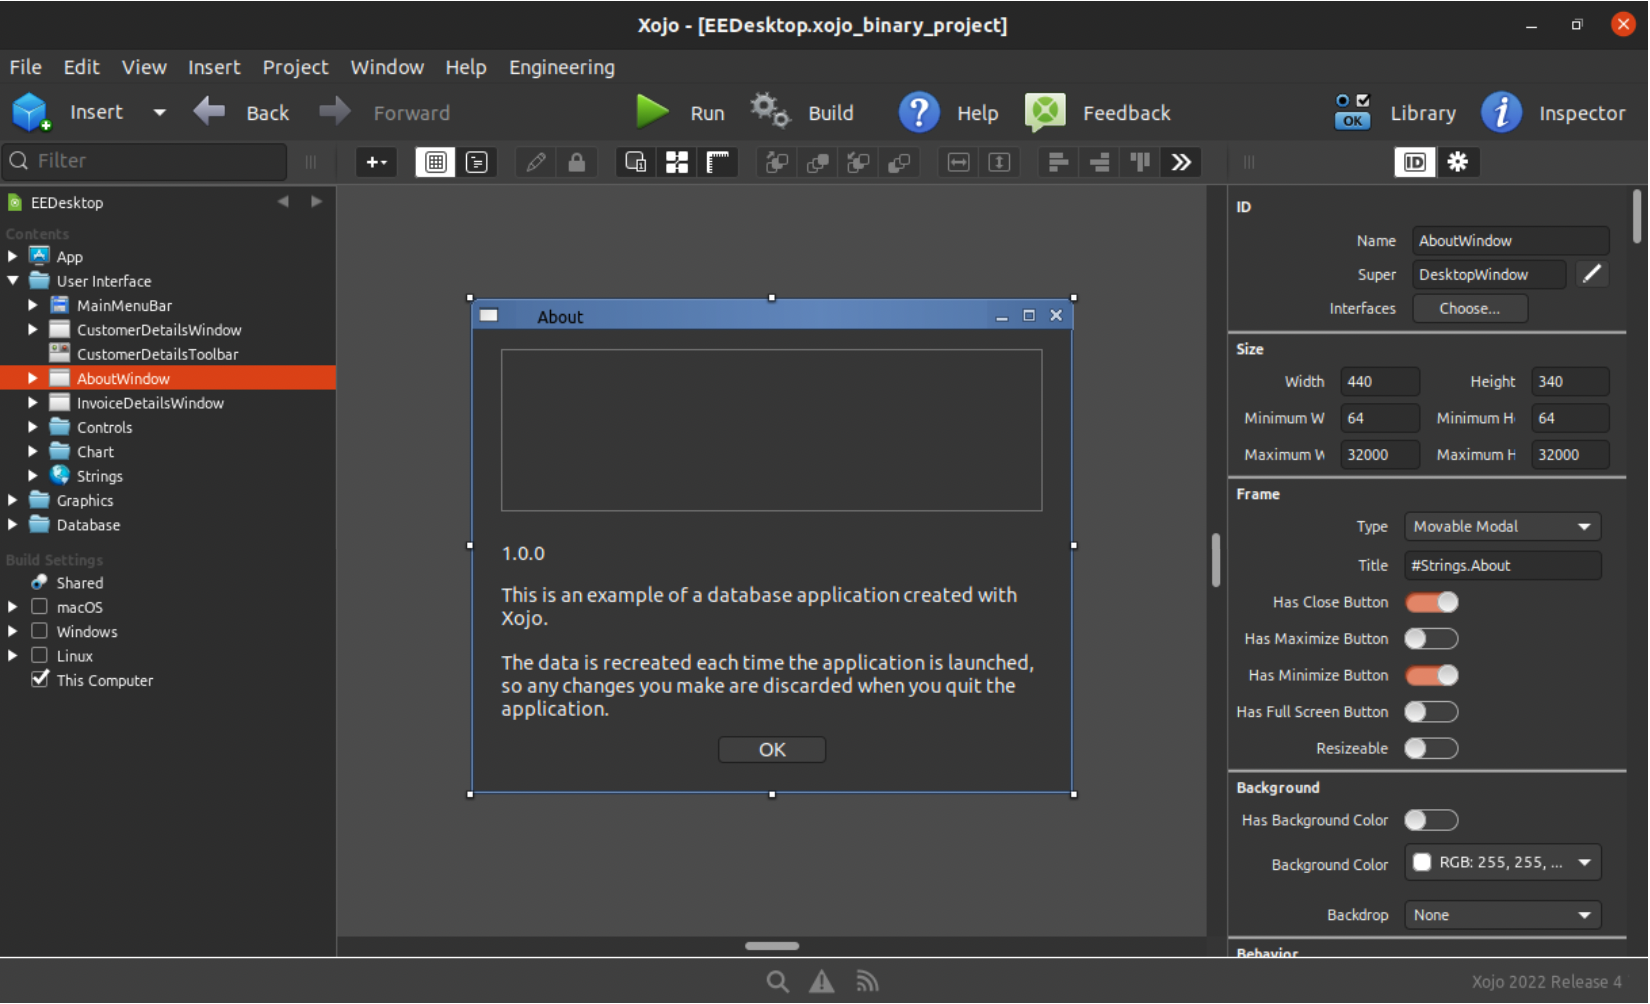Open the Edit menu

pos(82,67)
